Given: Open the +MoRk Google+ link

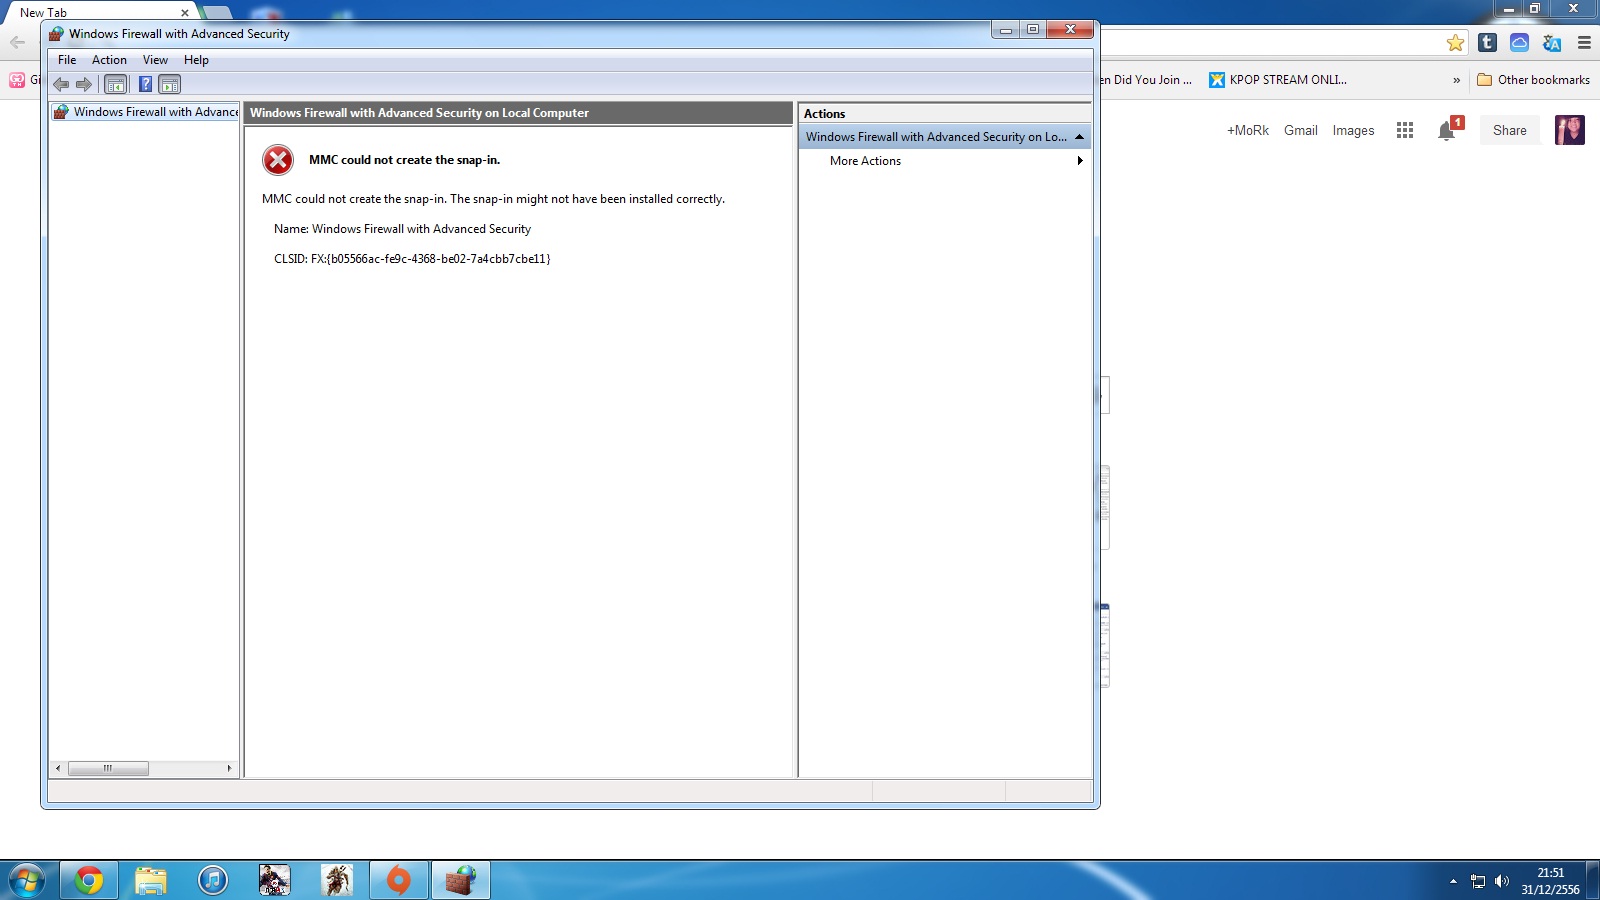Looking at the screenshot, I should tap(1248, 130).
